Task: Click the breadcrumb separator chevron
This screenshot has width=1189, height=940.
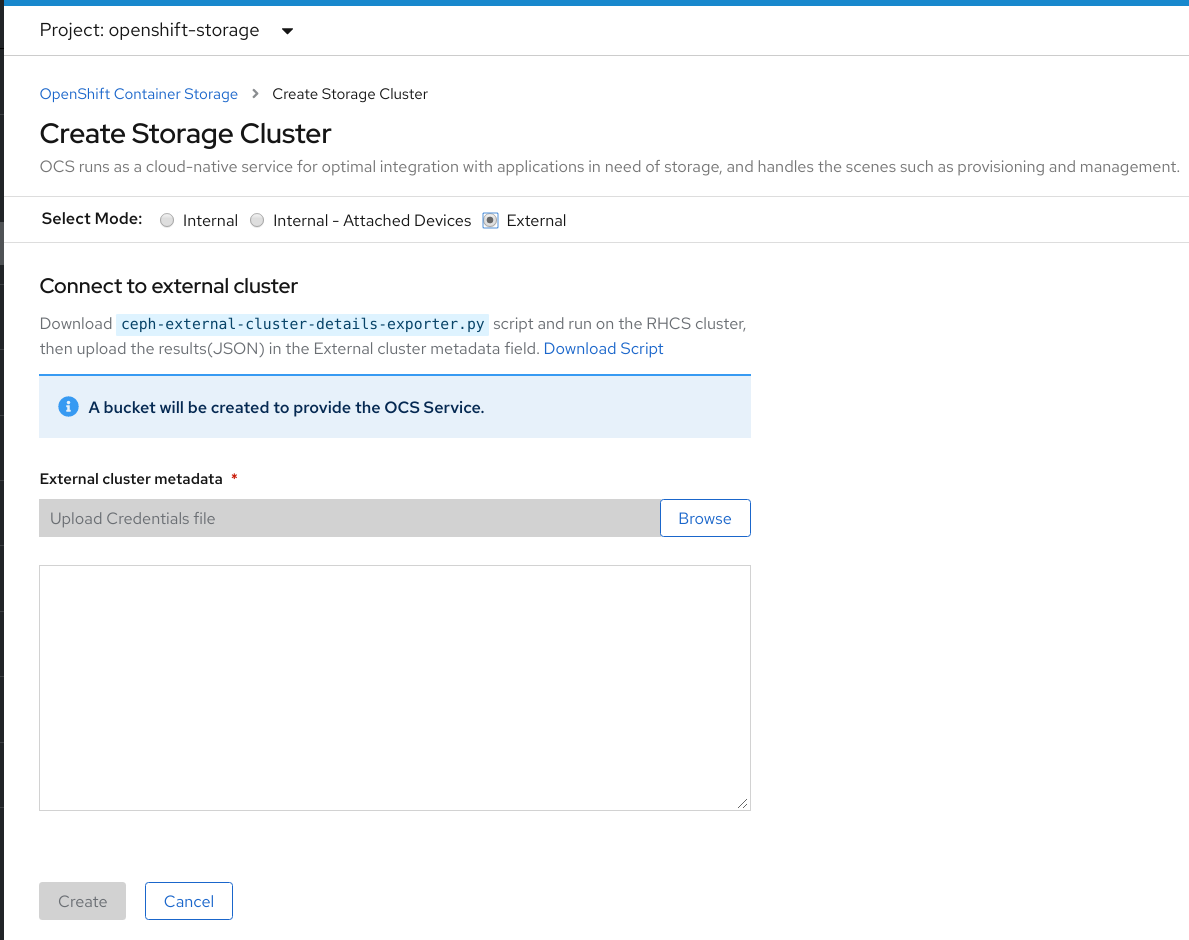Action: (x=255, y=93)
